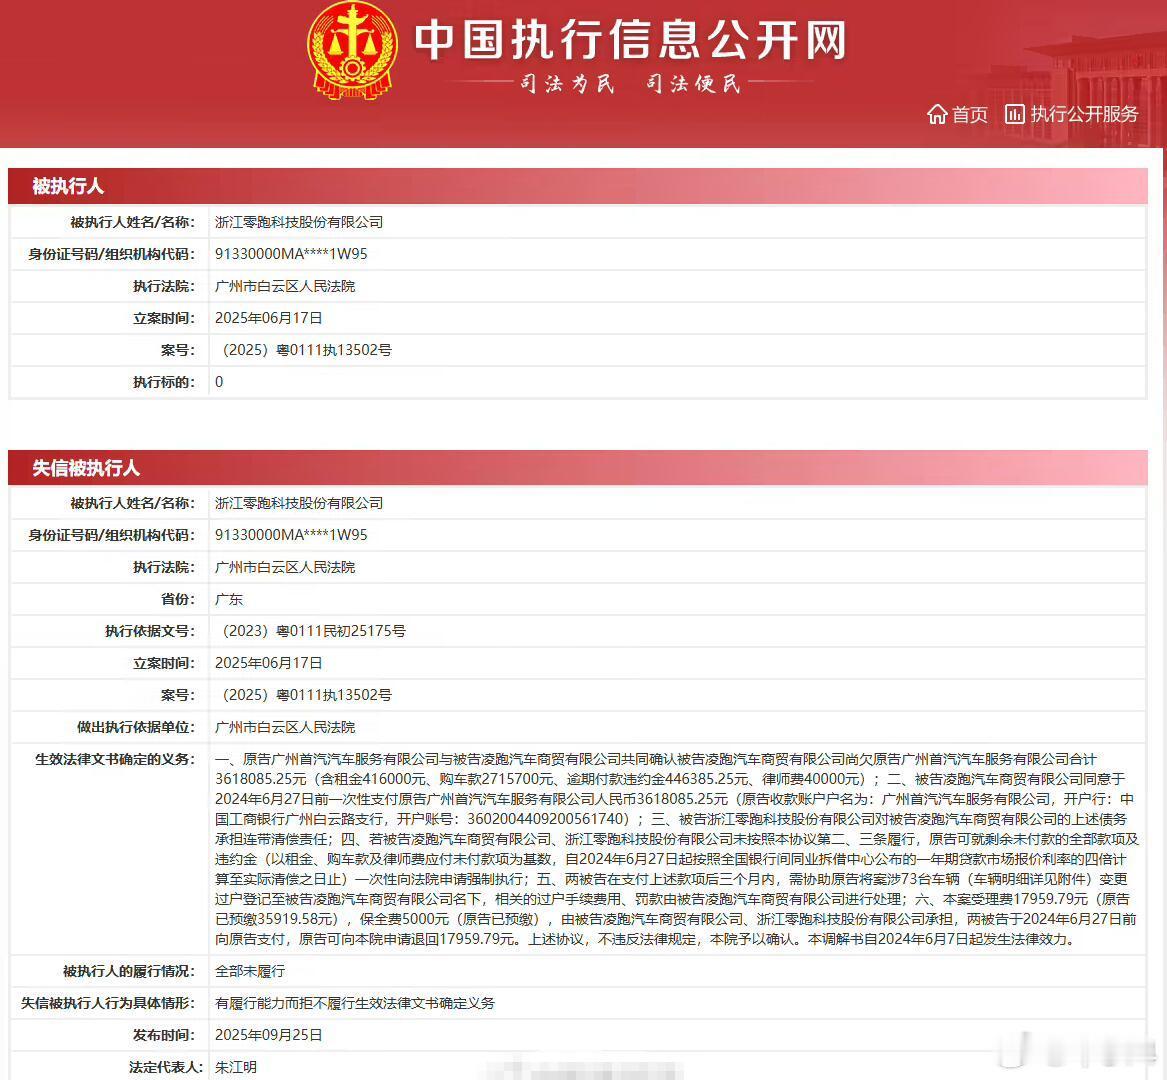Click the 司法为民 司法便民 slogan
This screenshot has width=1167, height=1080.
(631, 83)
